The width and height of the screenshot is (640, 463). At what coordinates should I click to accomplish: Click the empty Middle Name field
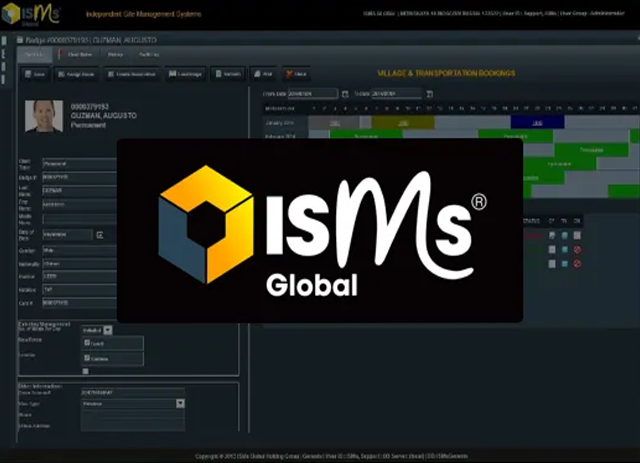pyautogui.click(x=80, y=219)
